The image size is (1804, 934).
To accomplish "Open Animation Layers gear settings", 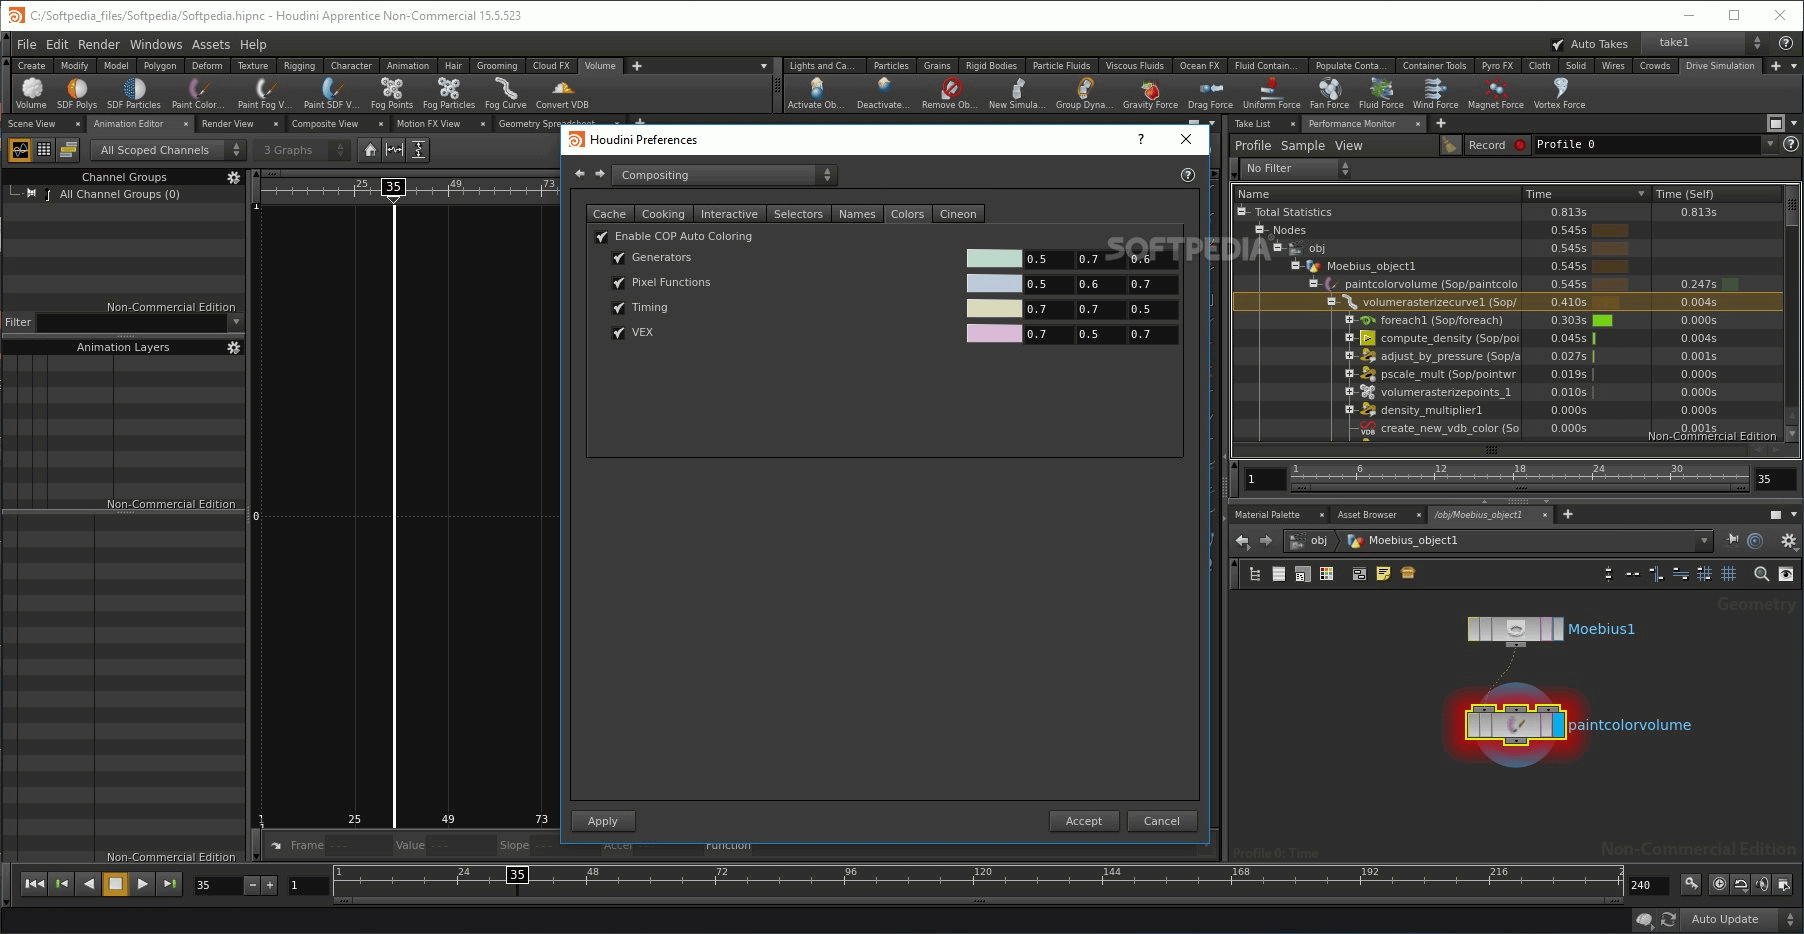I will click(234, 347).
